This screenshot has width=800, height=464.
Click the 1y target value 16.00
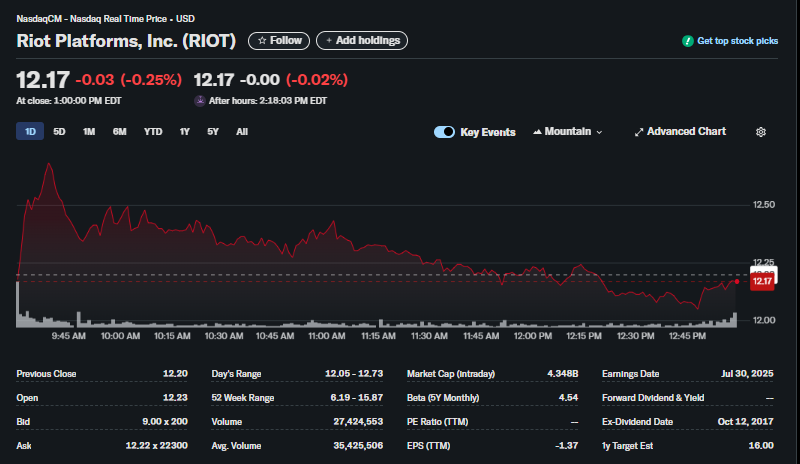(761, 446)
